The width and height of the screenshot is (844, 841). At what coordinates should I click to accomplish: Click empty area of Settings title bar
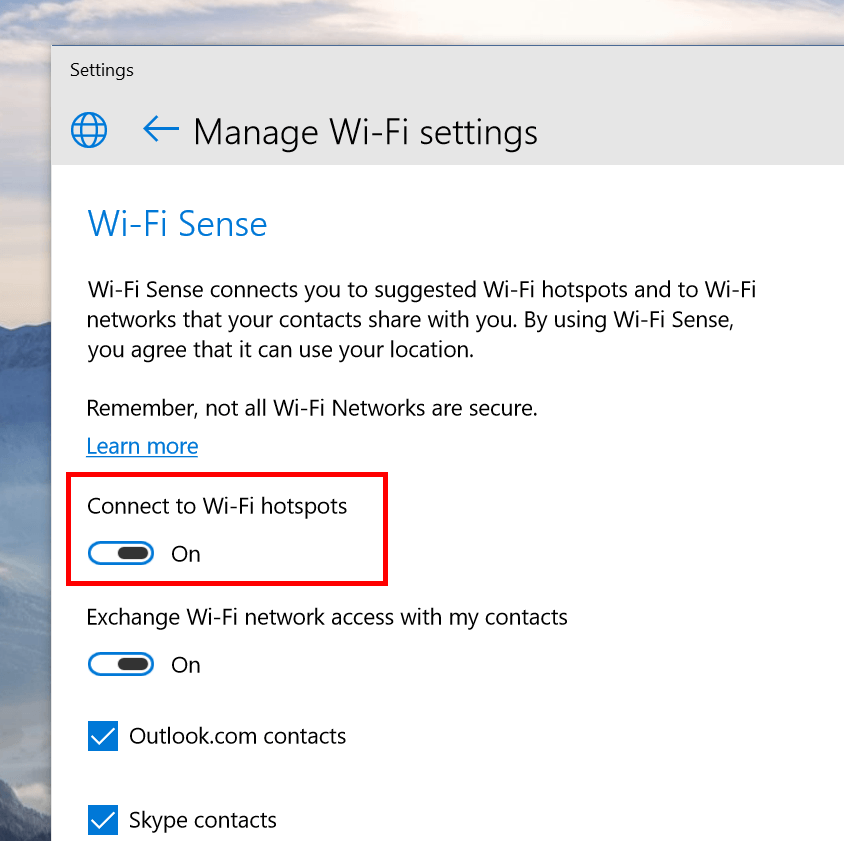(x=484, y=70)
